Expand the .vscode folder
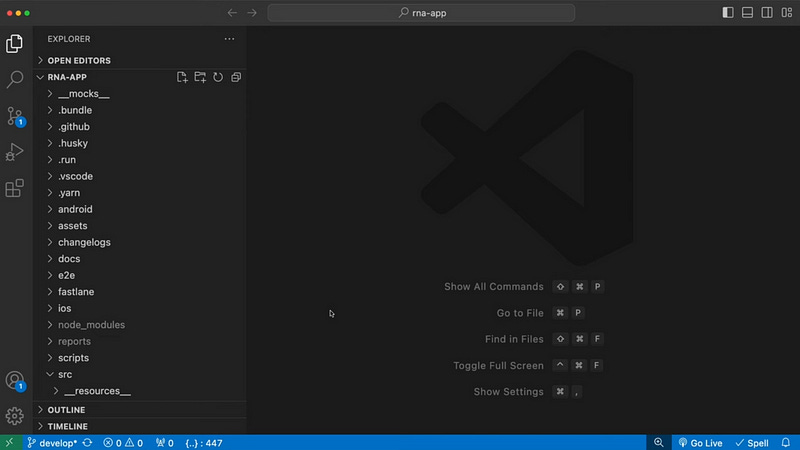The image size is (800, 450). click(x=140, y=176)
